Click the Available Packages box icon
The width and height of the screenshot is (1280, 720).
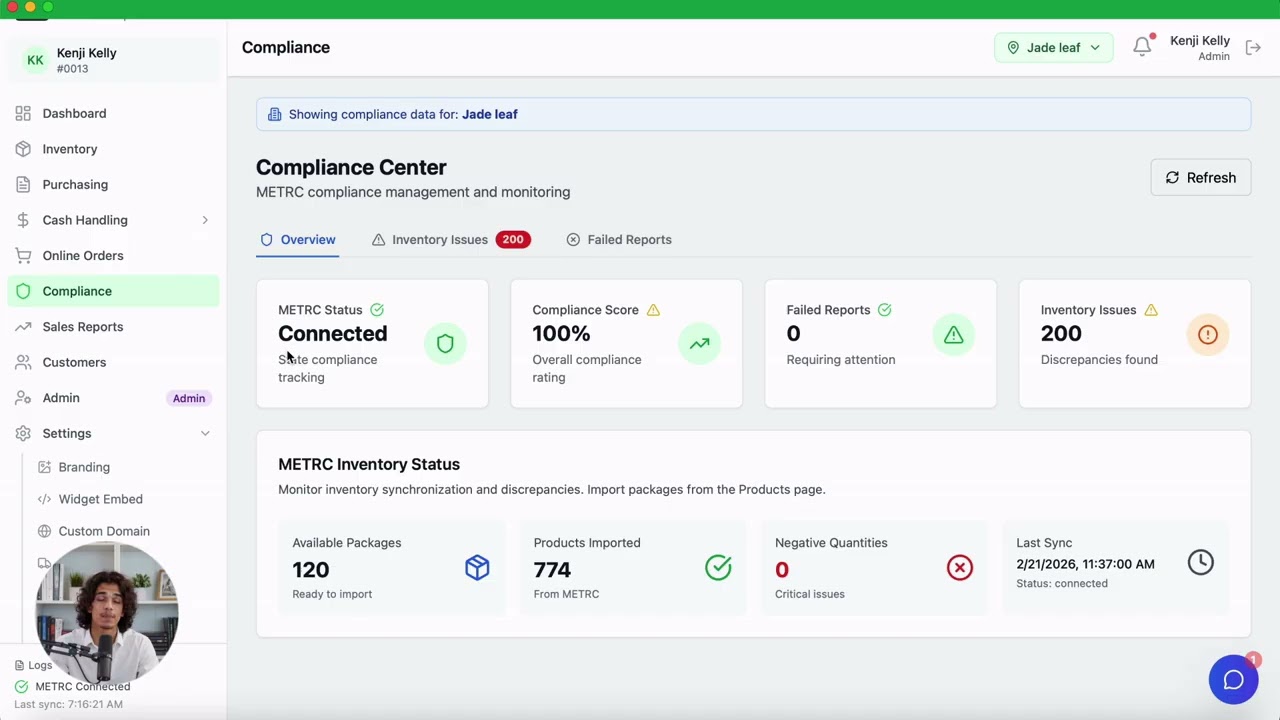[x=477, y=568]
